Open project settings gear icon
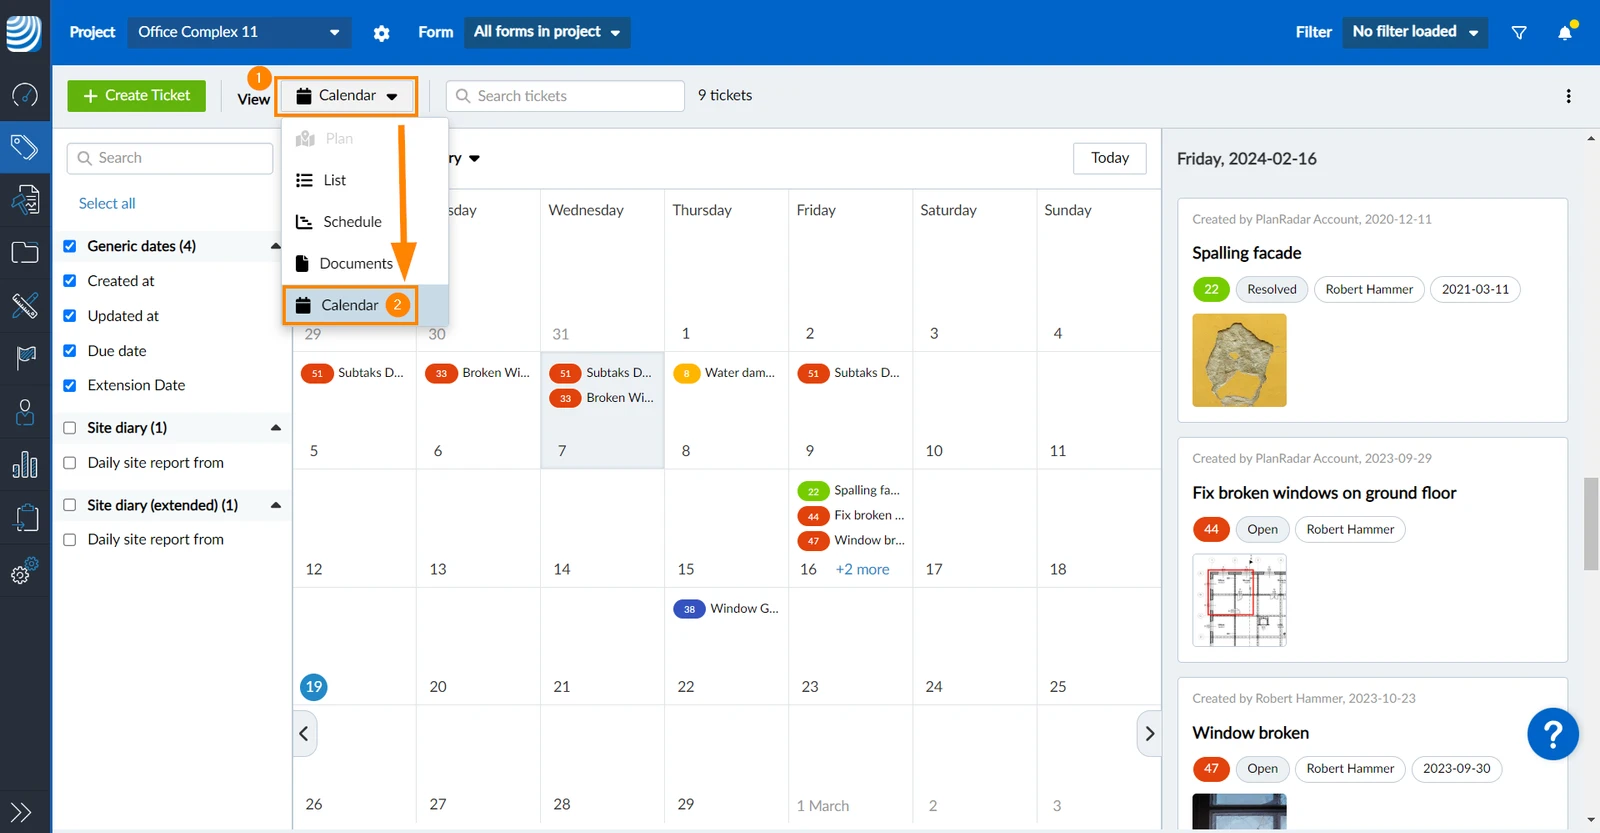This screenshot has height=833, width=1600. pyautogui.click(x=381, y=33)
